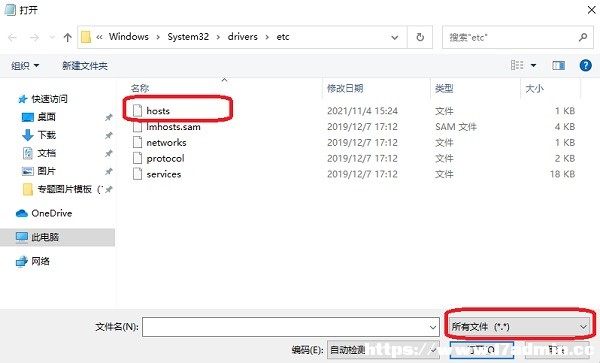Refresh the etc folder listing

420,37
